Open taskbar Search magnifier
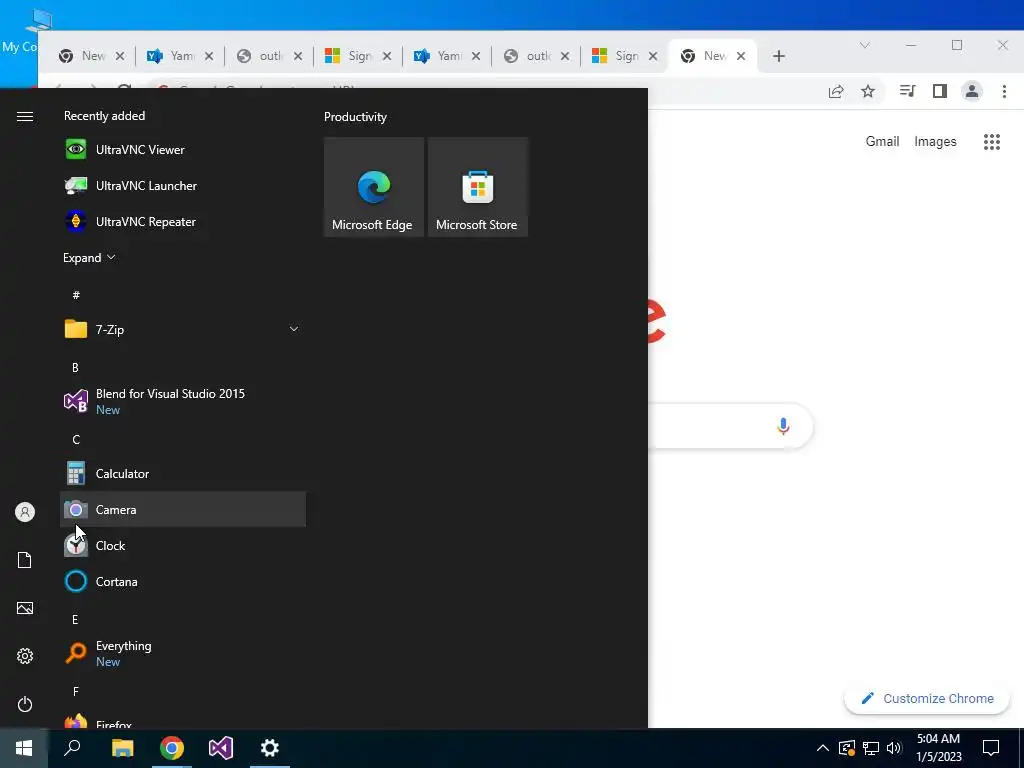The width and height of the screenshot is (1024, 768). coord(72,748)
